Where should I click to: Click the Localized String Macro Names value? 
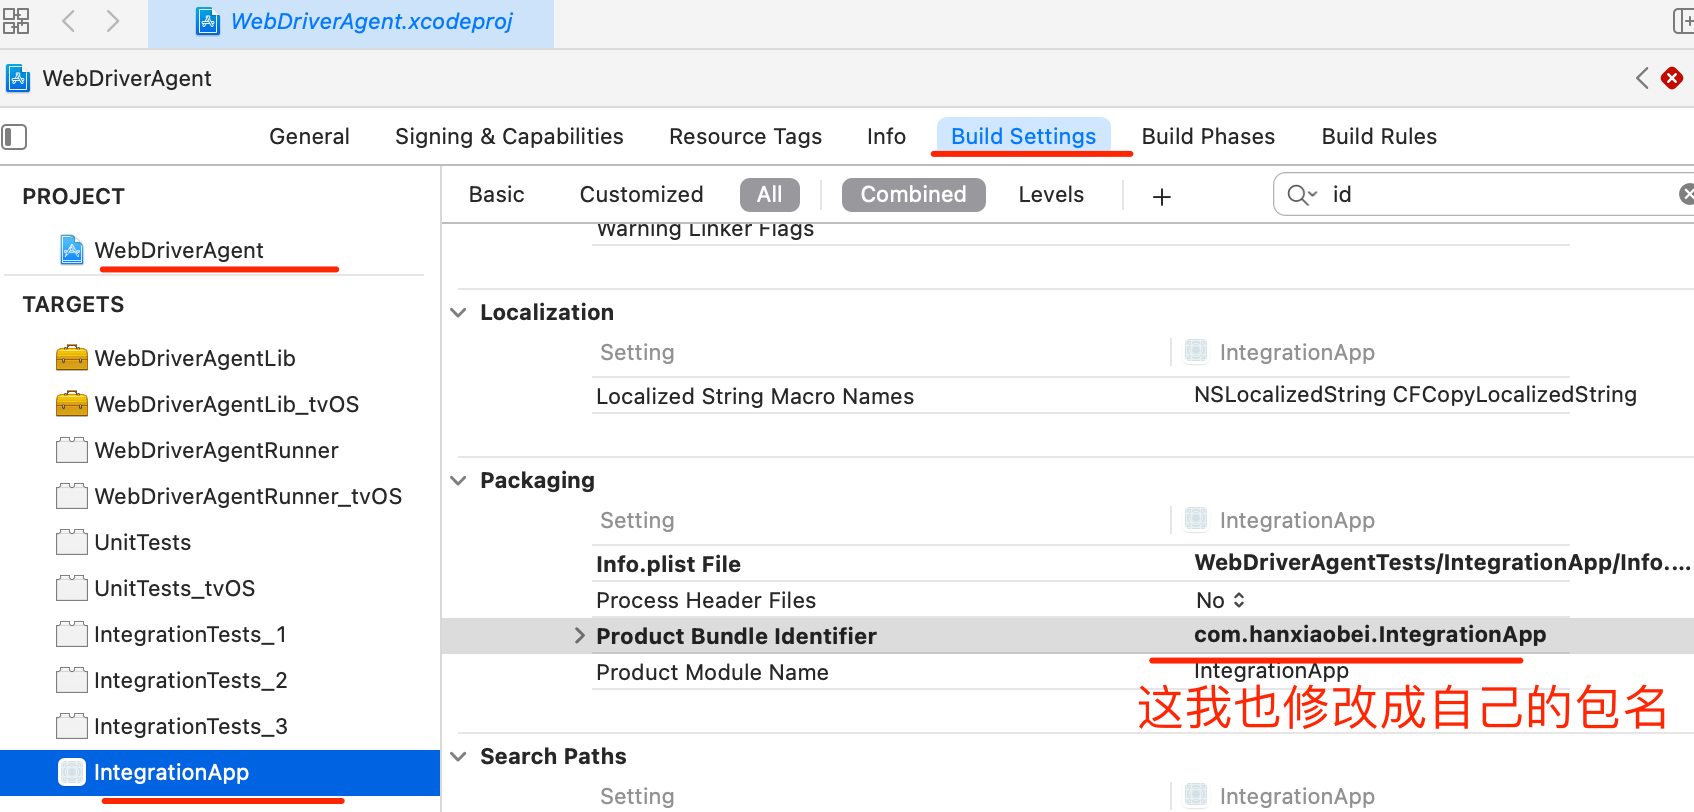point(1415,395)
